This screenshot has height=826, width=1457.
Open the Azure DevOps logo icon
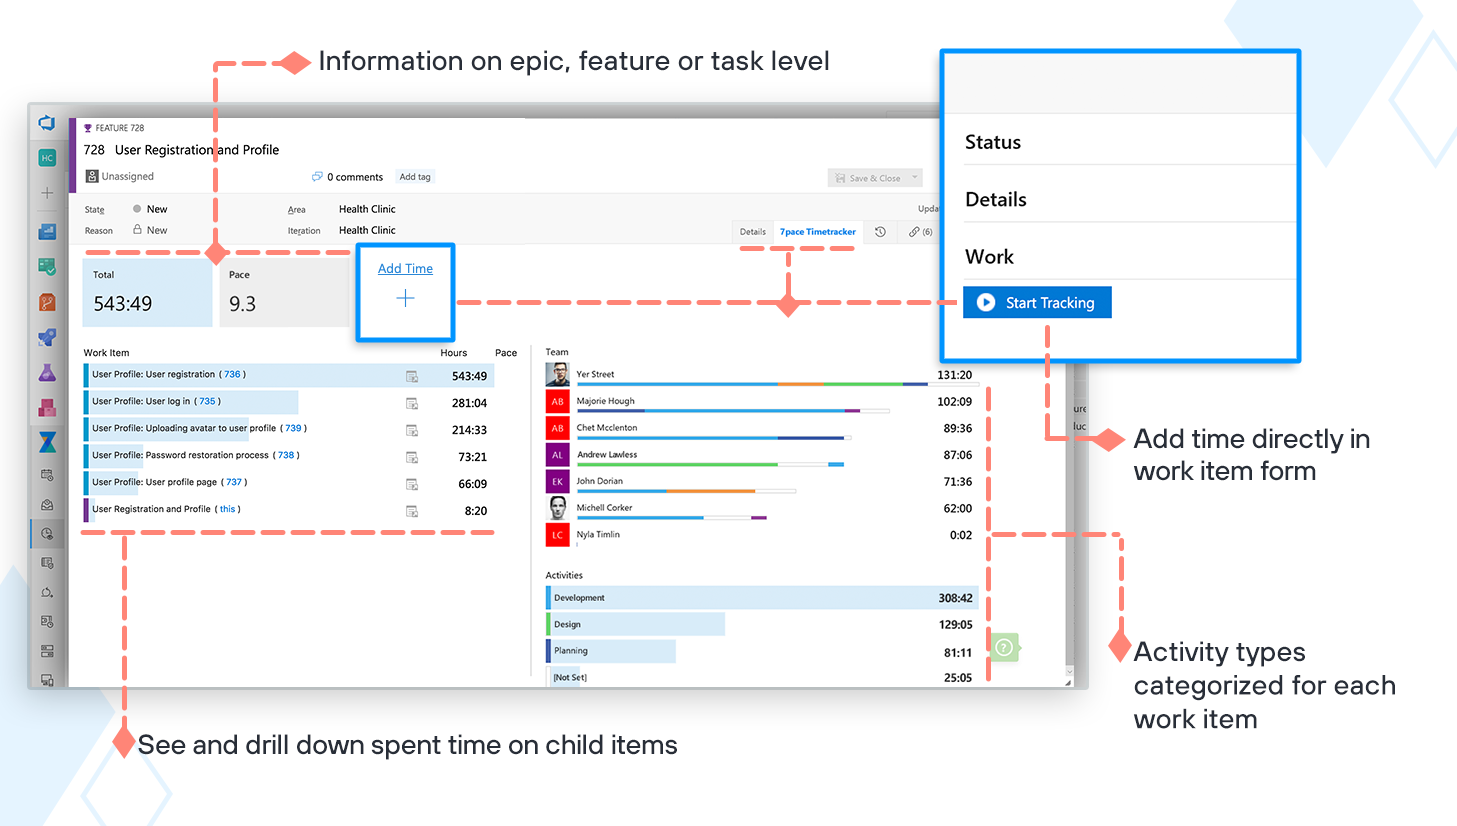click(46, 122)
